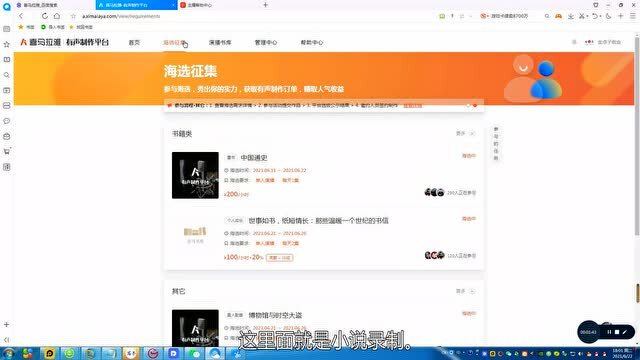This screenshot has height=360, width=640.
Task: Open the browser hamburger menu
Action: coord(632,16)
